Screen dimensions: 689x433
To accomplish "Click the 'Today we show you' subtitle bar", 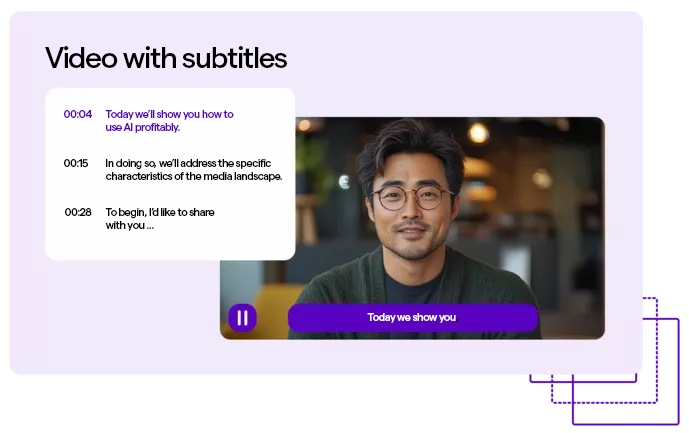I will [x=413, y=317].
